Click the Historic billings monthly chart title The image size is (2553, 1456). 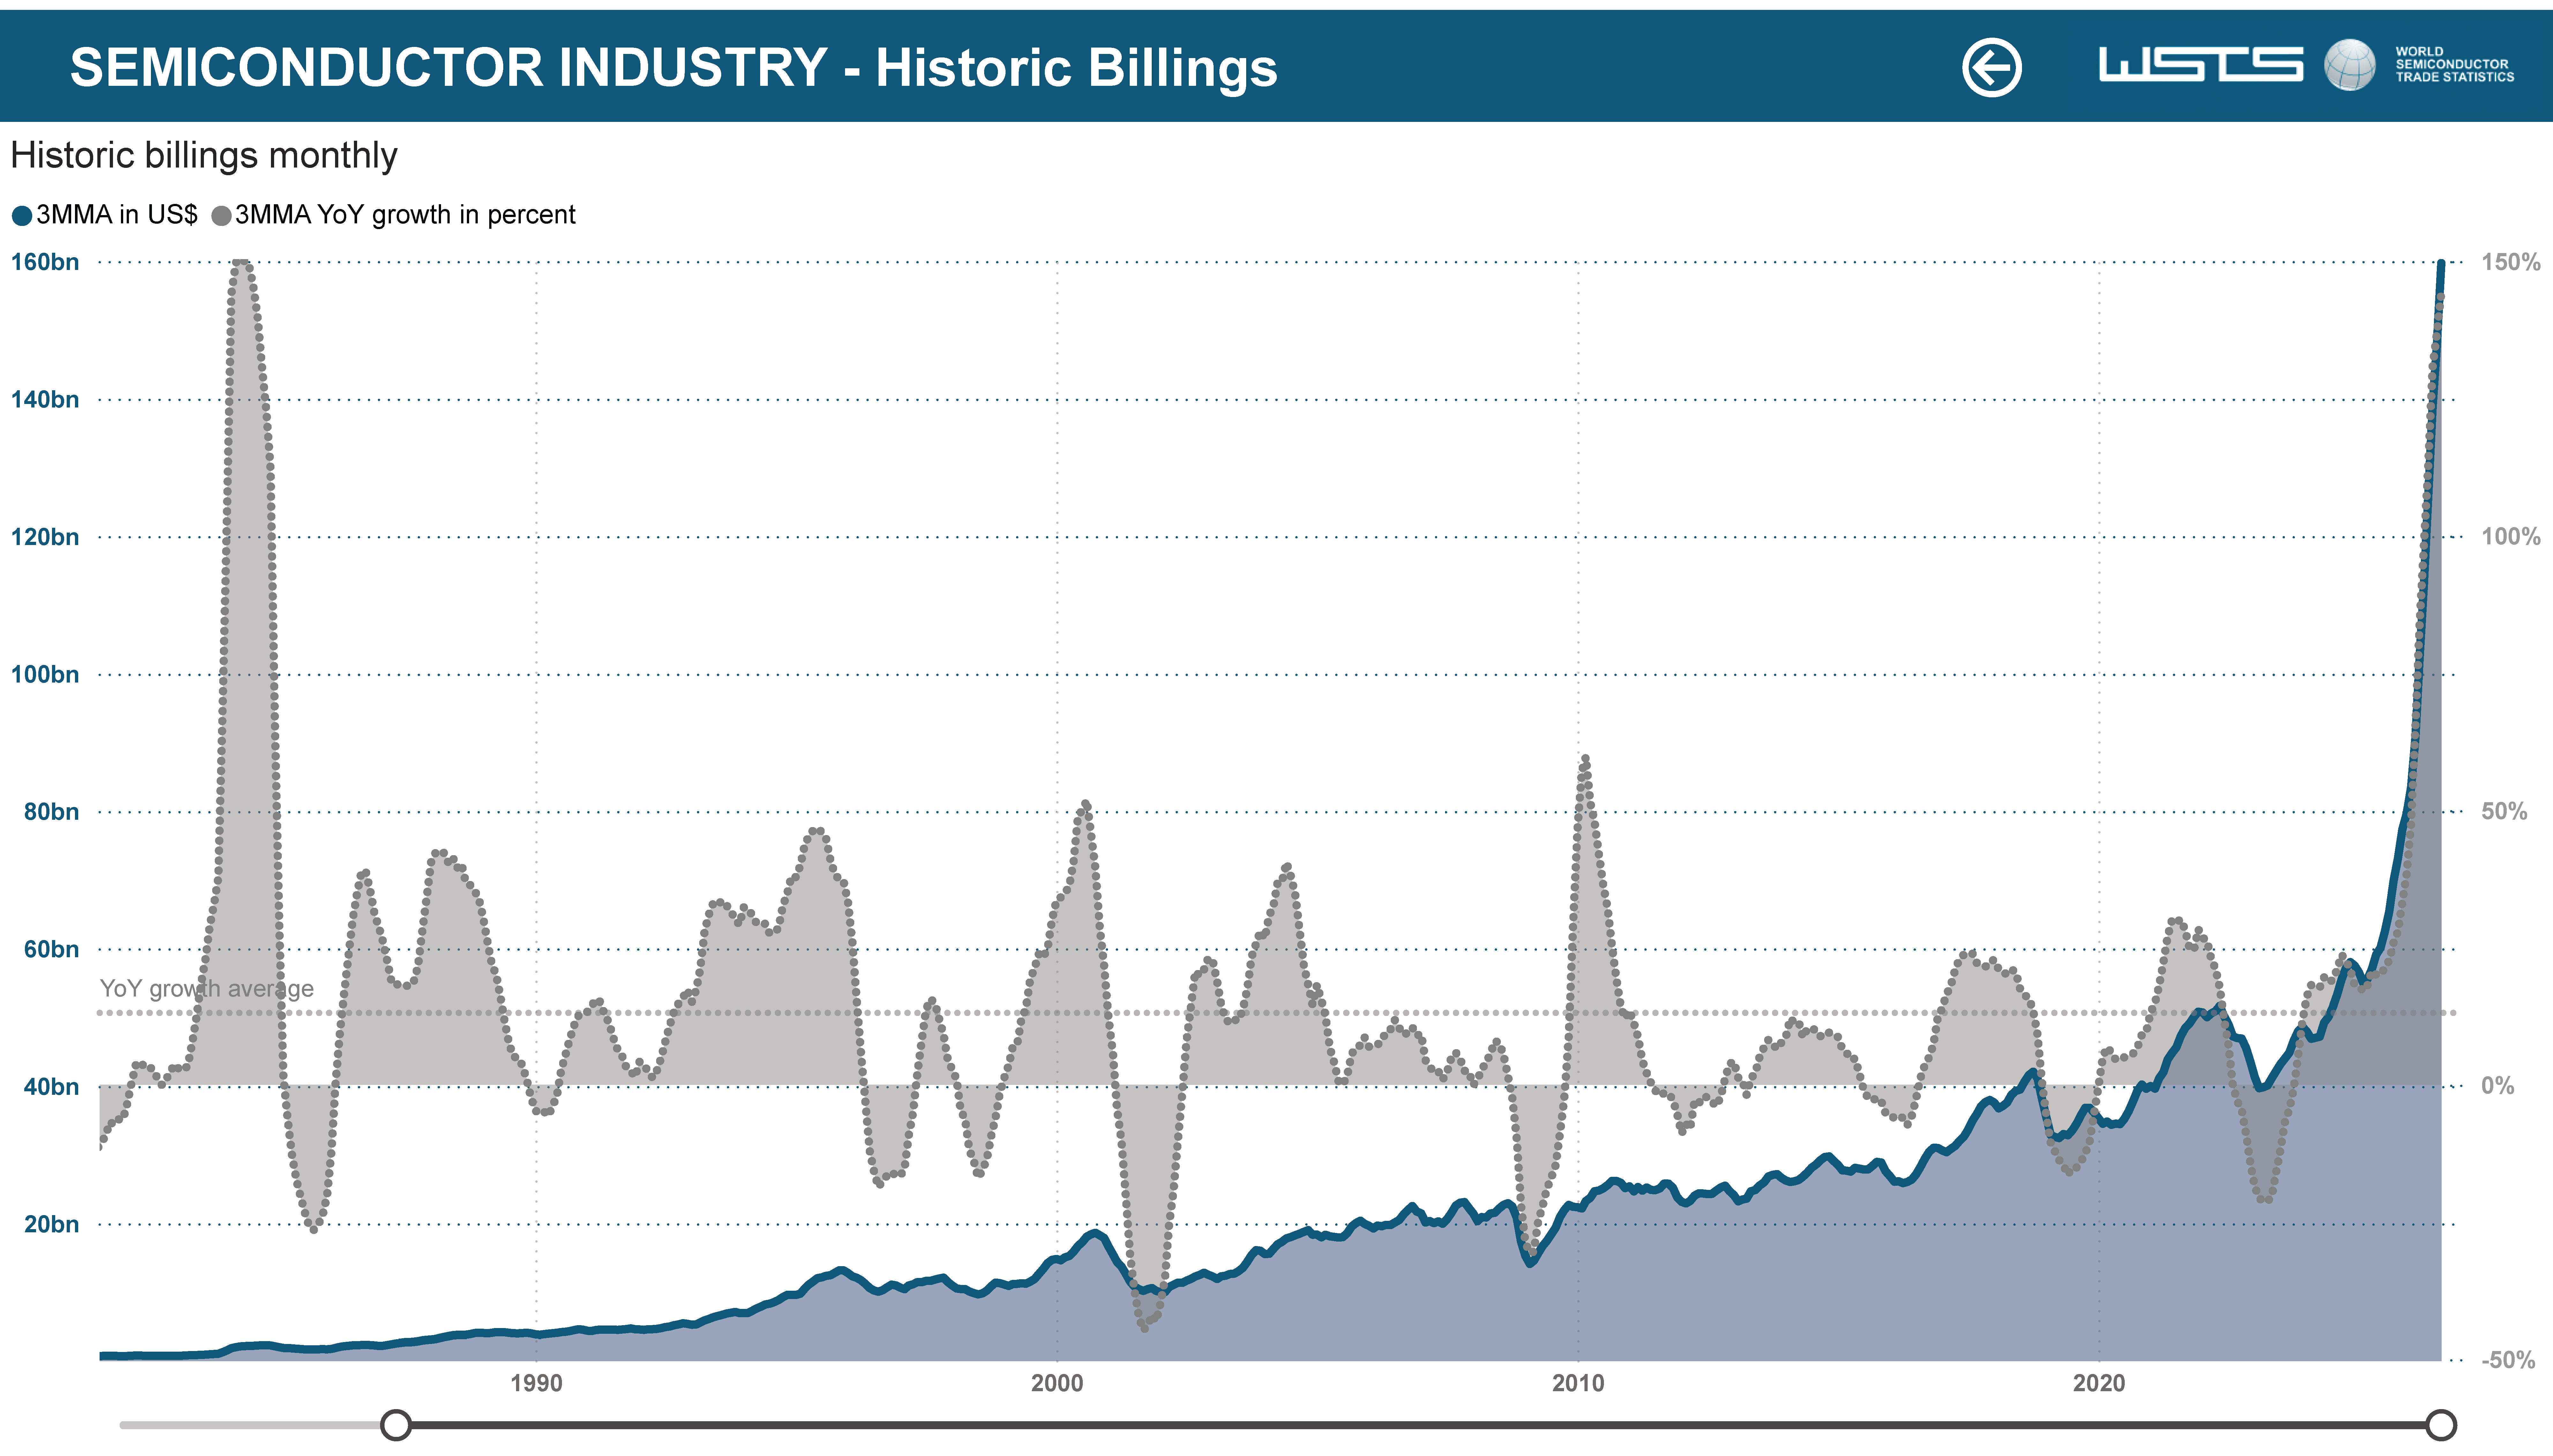tap(204, 156)
